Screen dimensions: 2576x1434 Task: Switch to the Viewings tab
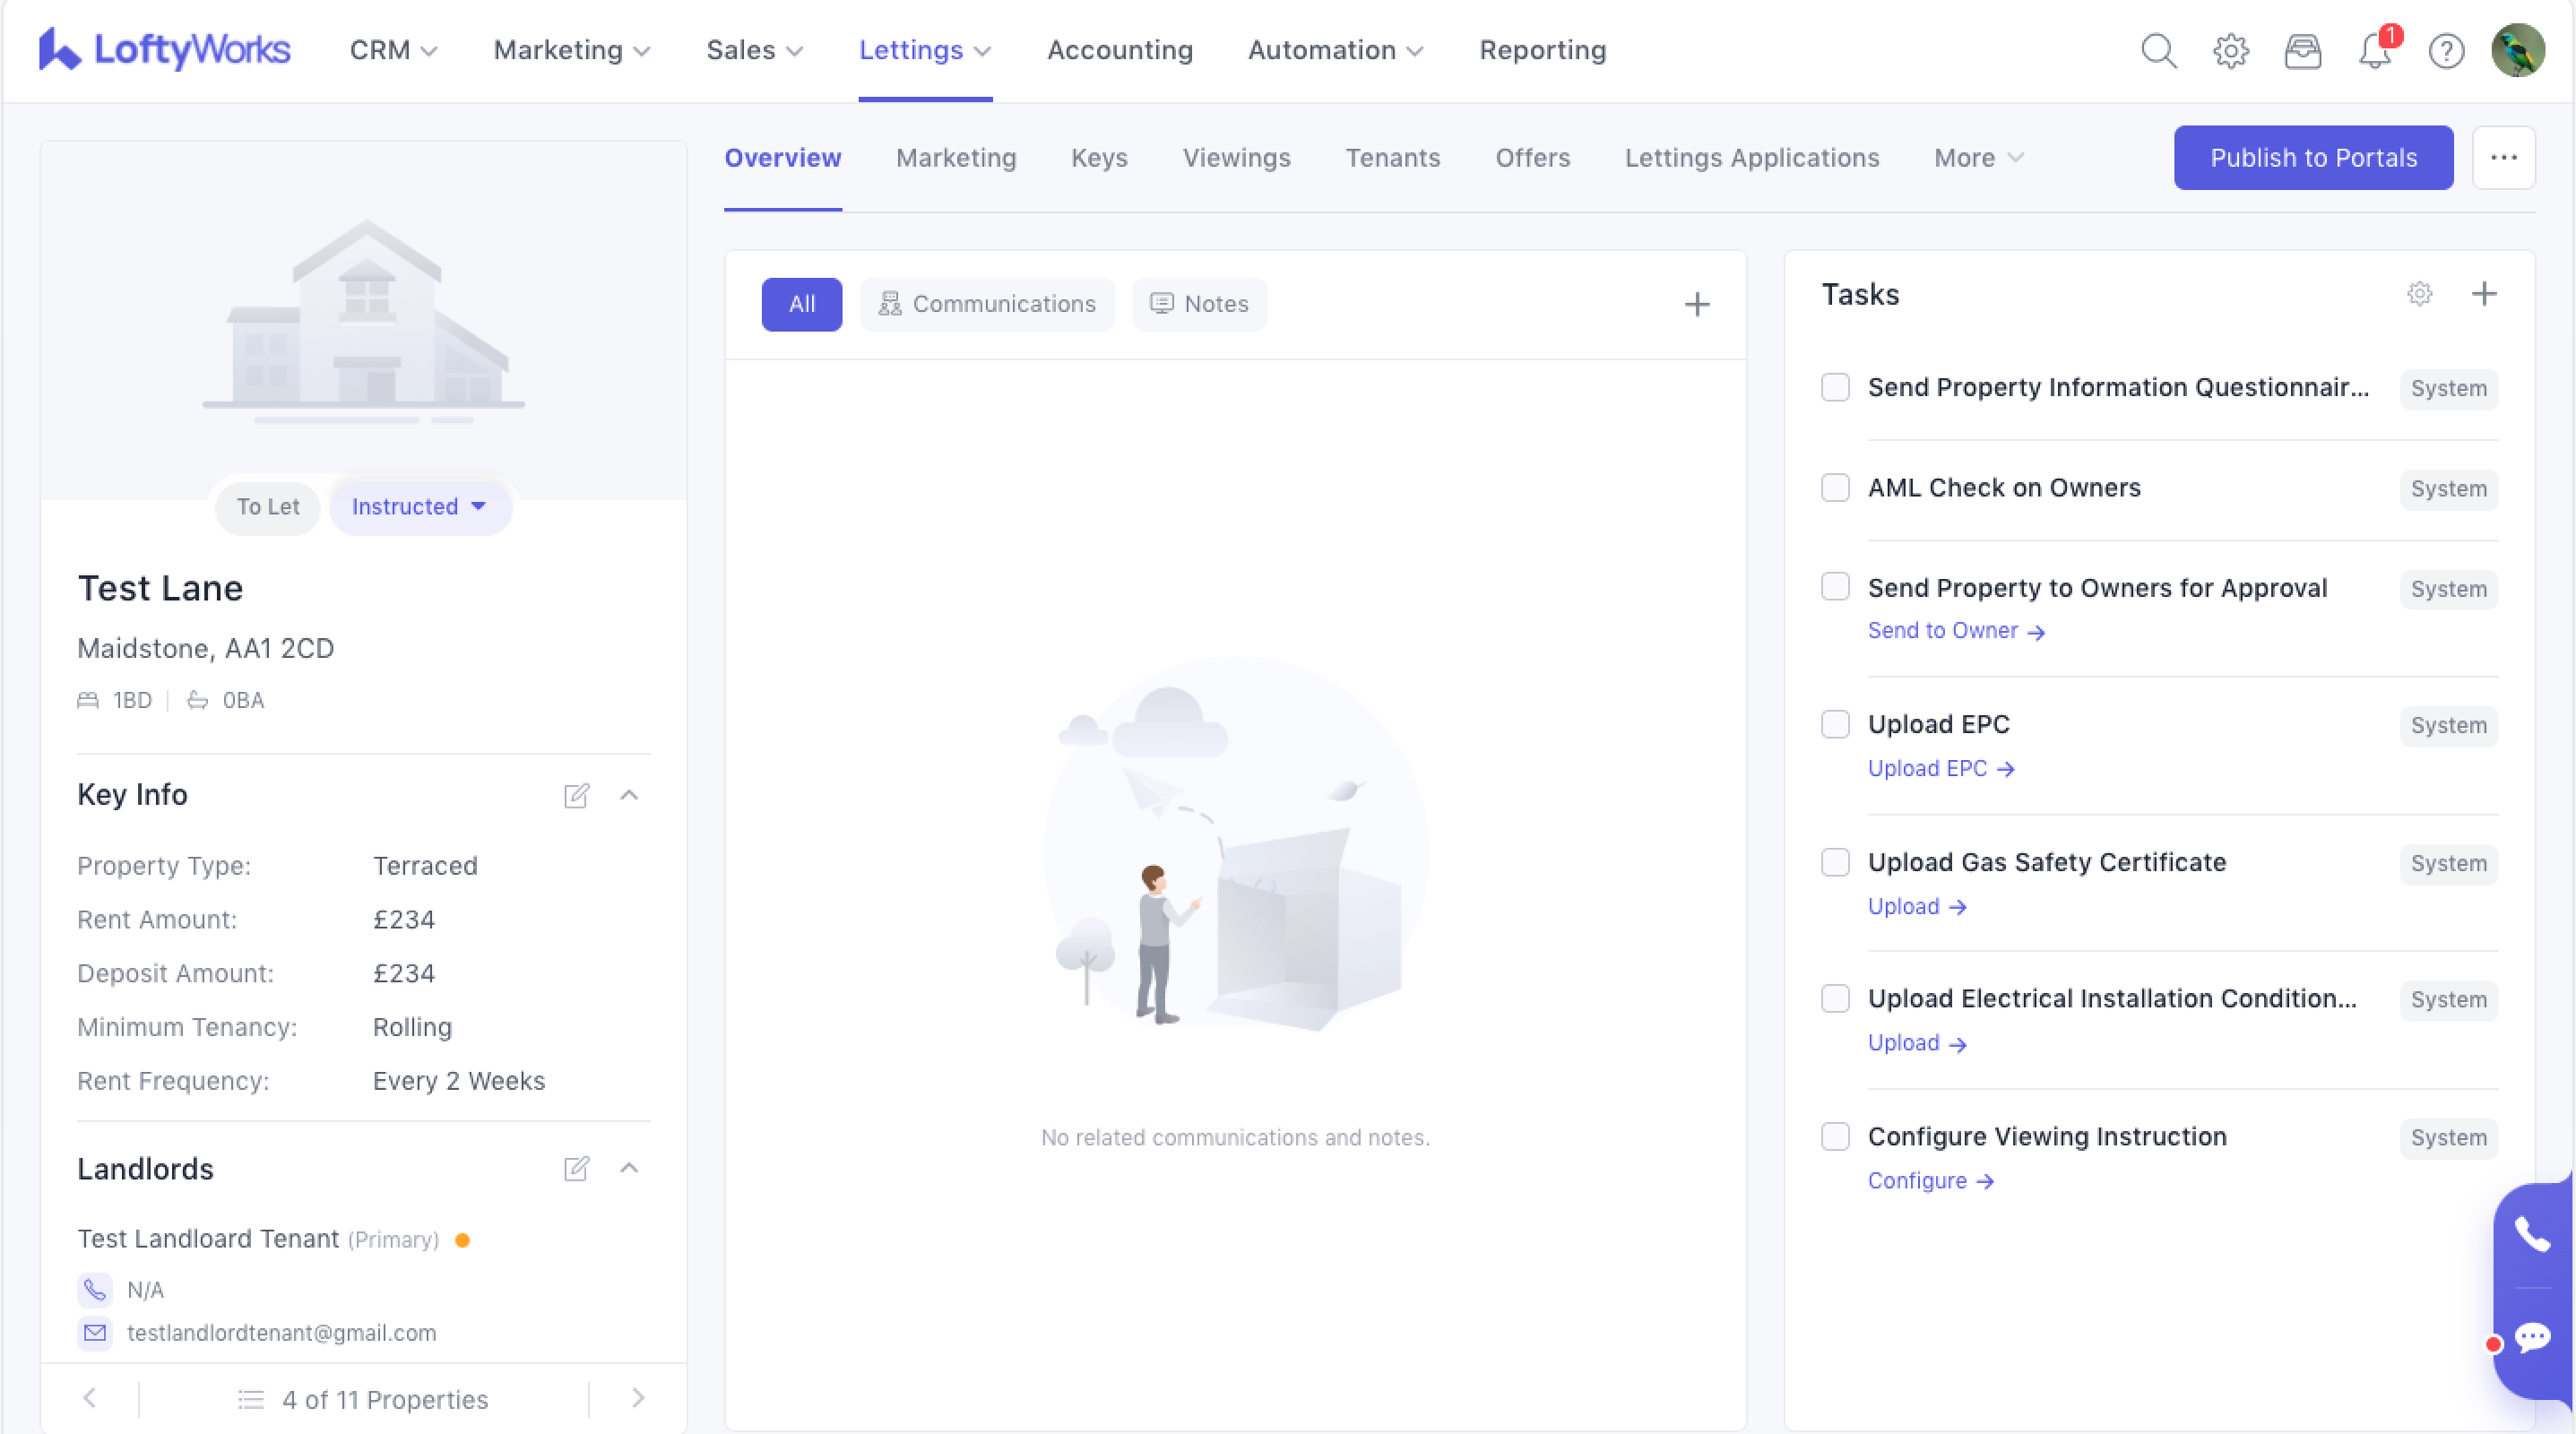pyautogui.click(x=1236, y=158)
